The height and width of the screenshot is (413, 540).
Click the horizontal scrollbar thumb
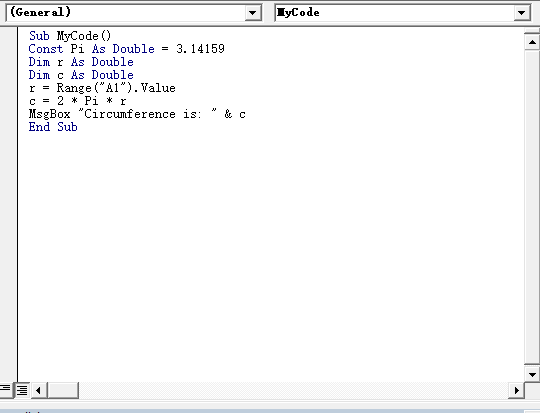tap(63, 390)
